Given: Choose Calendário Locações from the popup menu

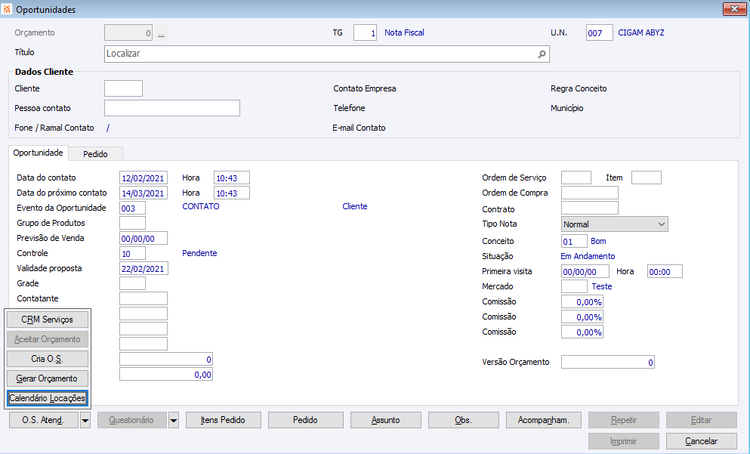Looking at the screenshot, I should tap(47, 398).
